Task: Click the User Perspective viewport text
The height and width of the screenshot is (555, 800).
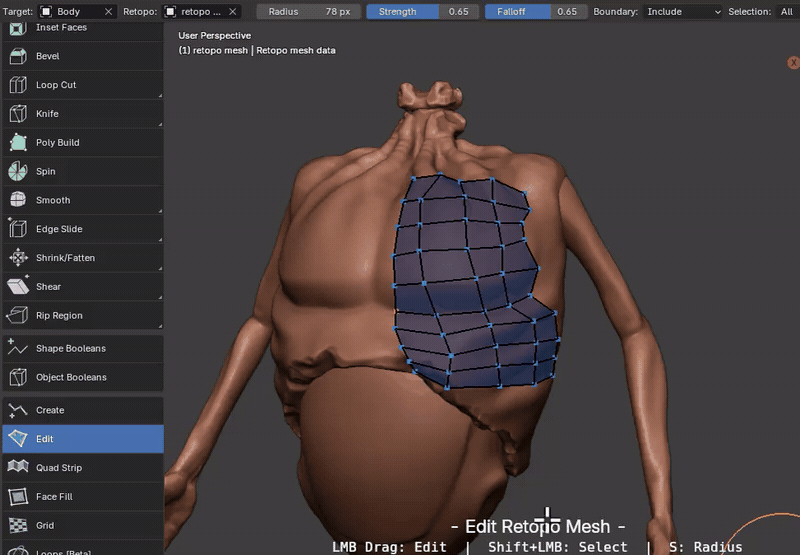Action: [x=214, y=35]
